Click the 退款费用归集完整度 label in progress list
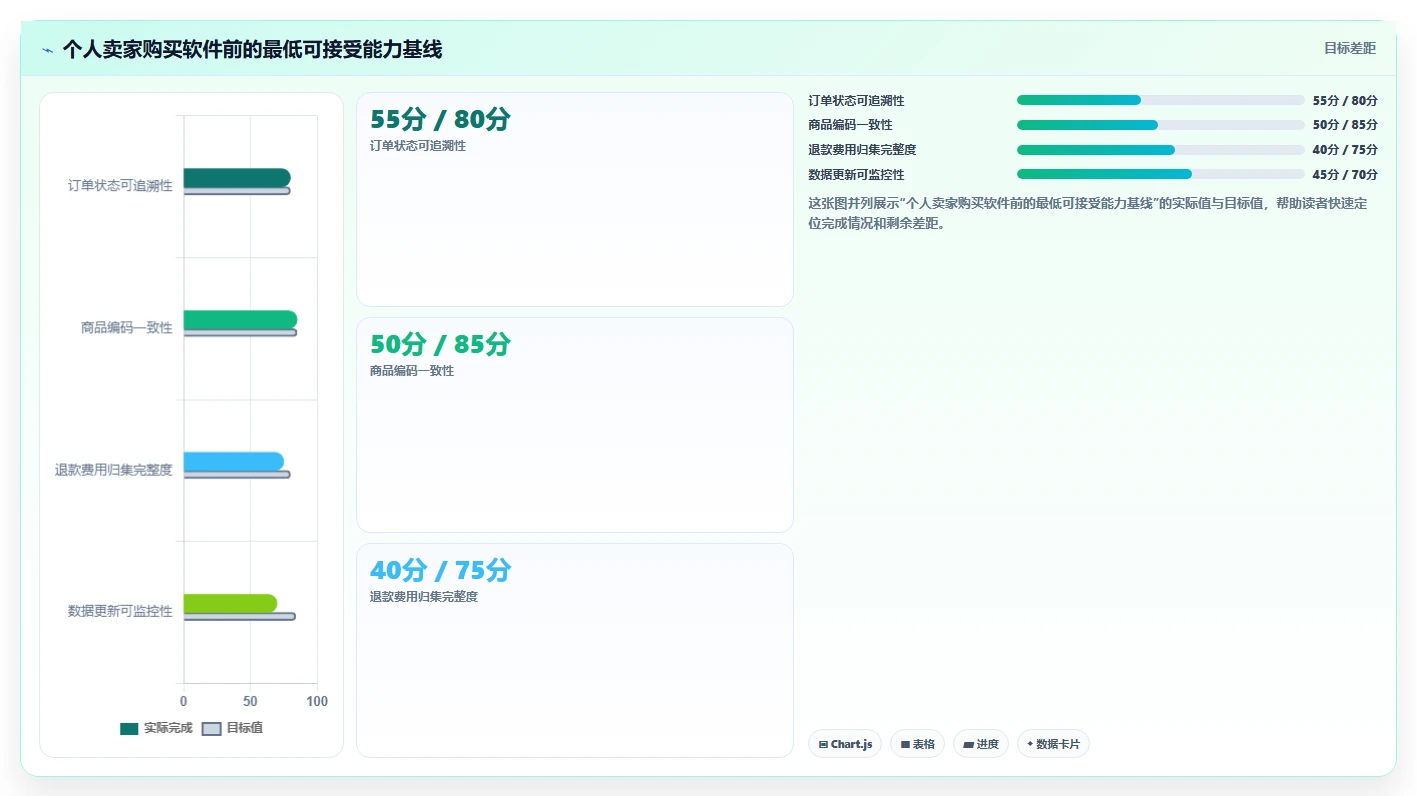1417x796 pixels. point(862,150)
